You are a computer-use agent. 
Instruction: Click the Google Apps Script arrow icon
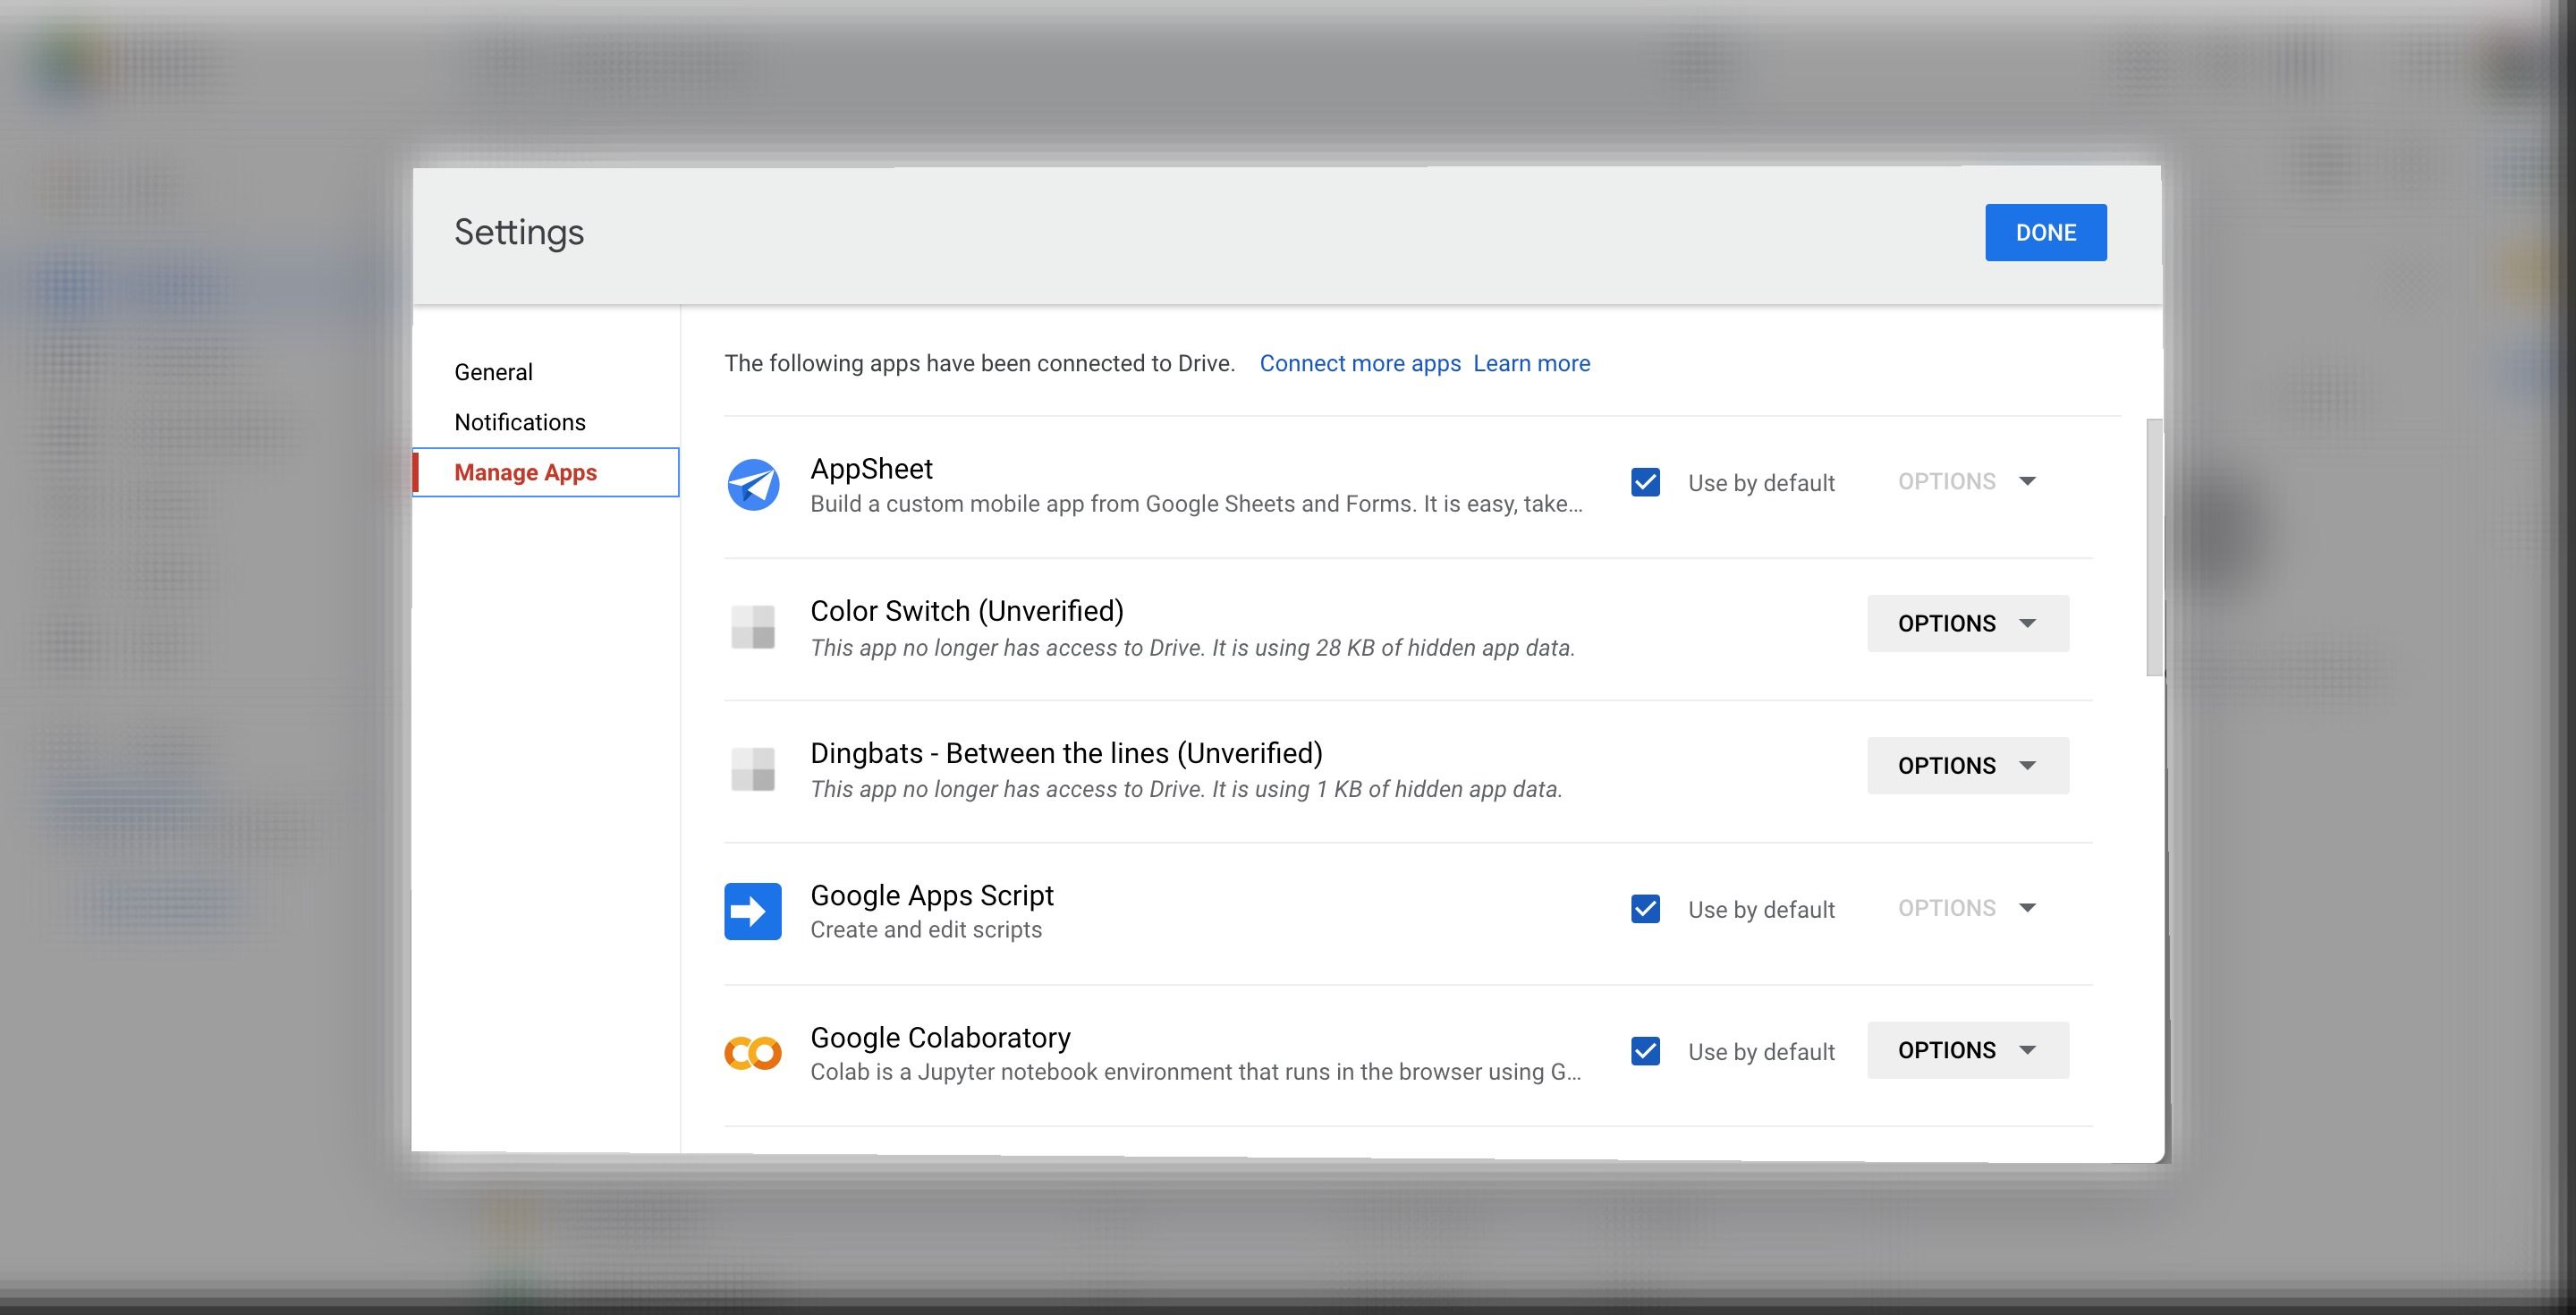pos(752,911)
